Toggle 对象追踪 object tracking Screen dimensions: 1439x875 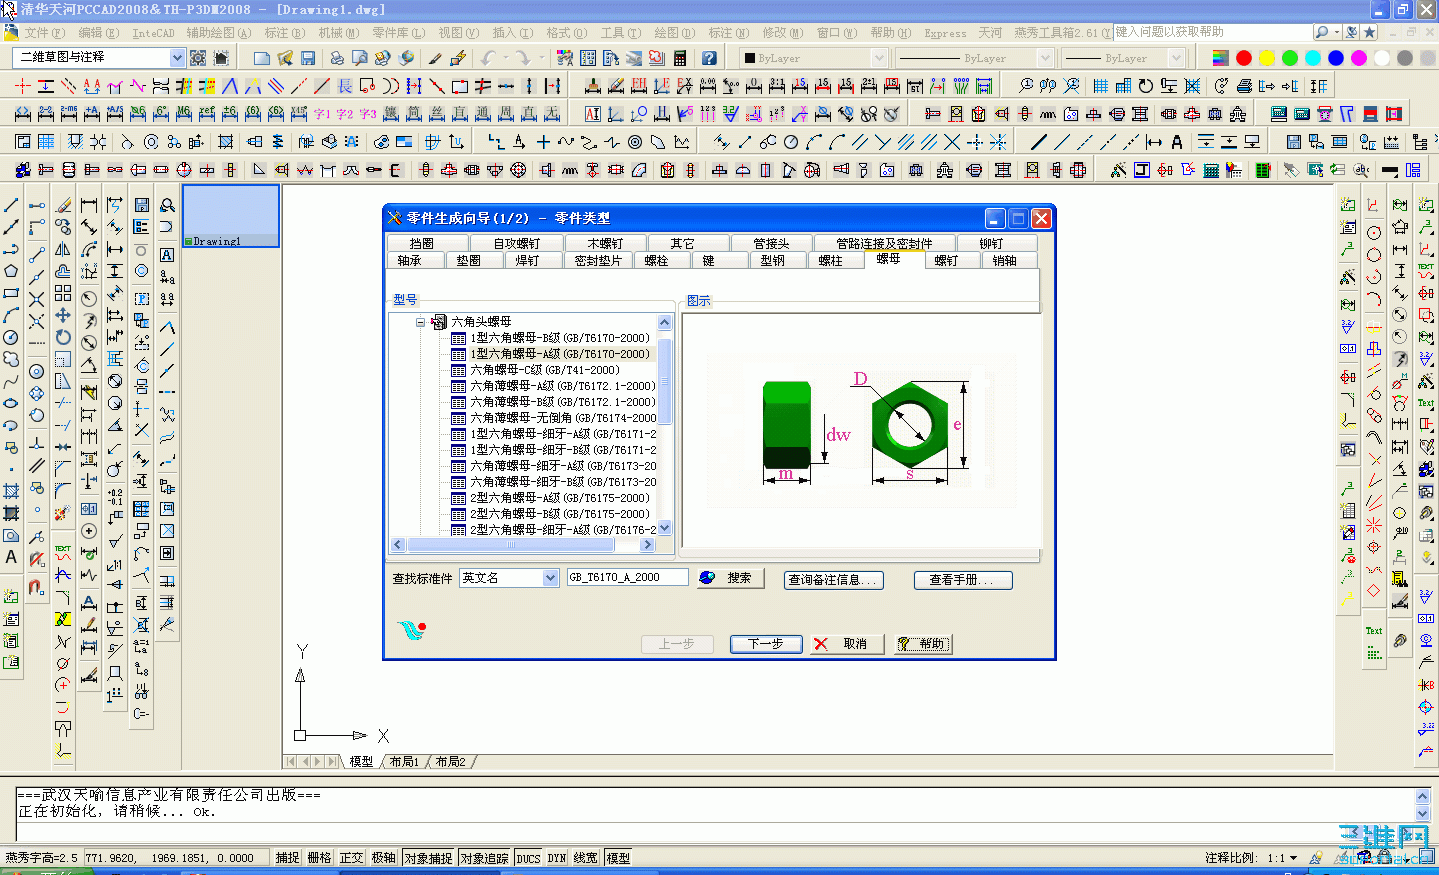tap(484, 858)
